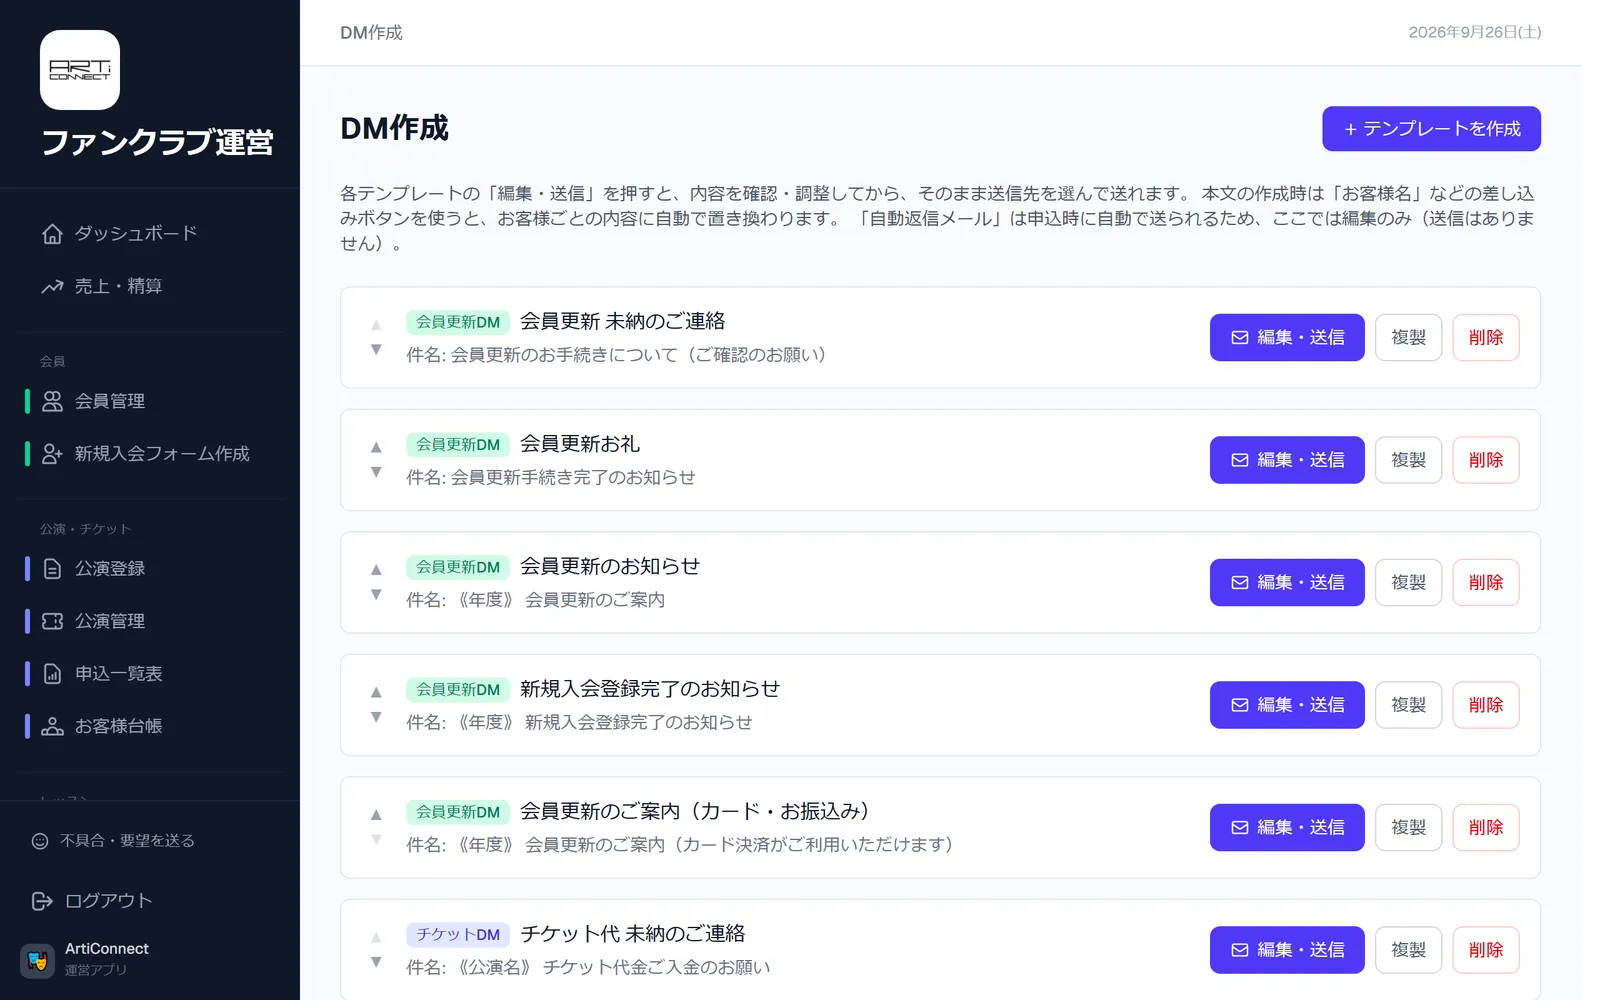Duplicate 新規入会登録完了のお知らせ template
1600x1000 pixels.
coord(1408,705)
